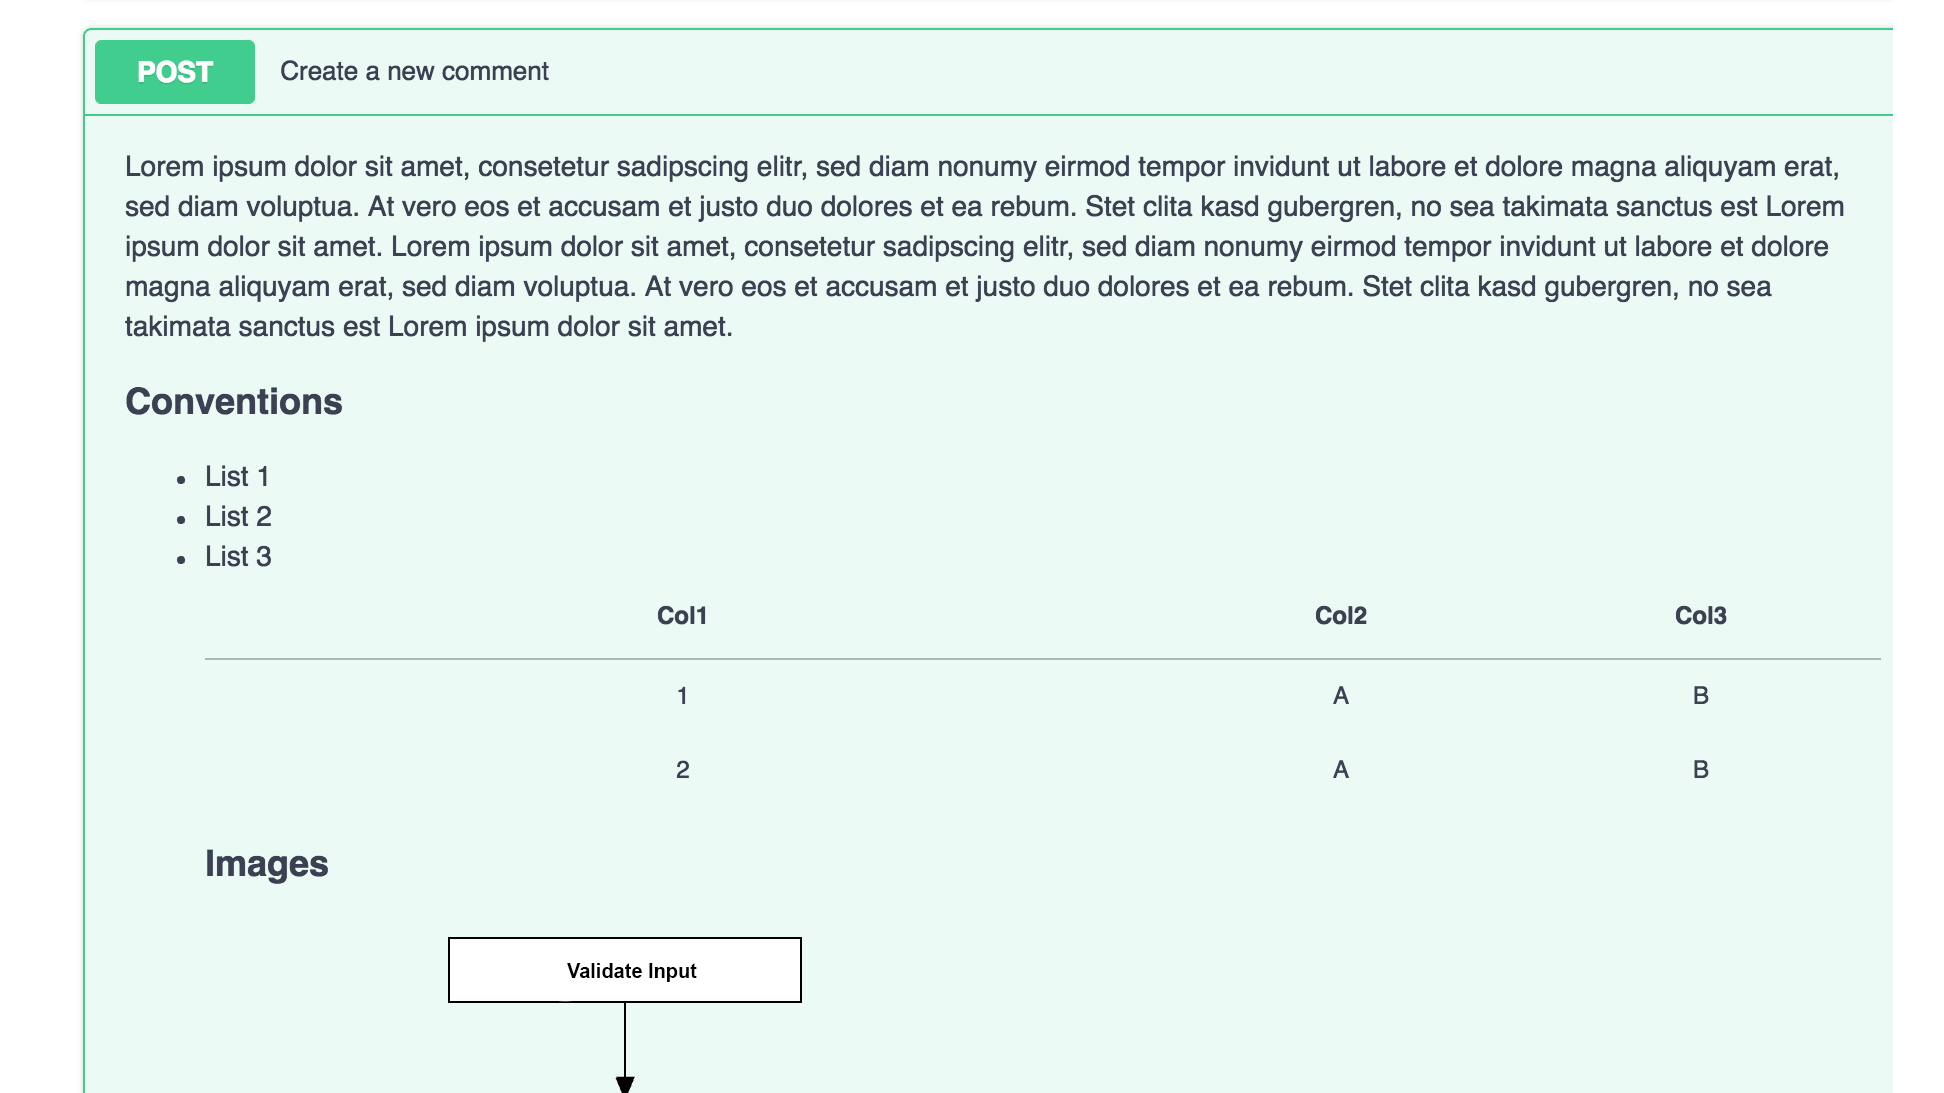
Task: Click the cell containing 1 under Col1
Action: [682, 696]
